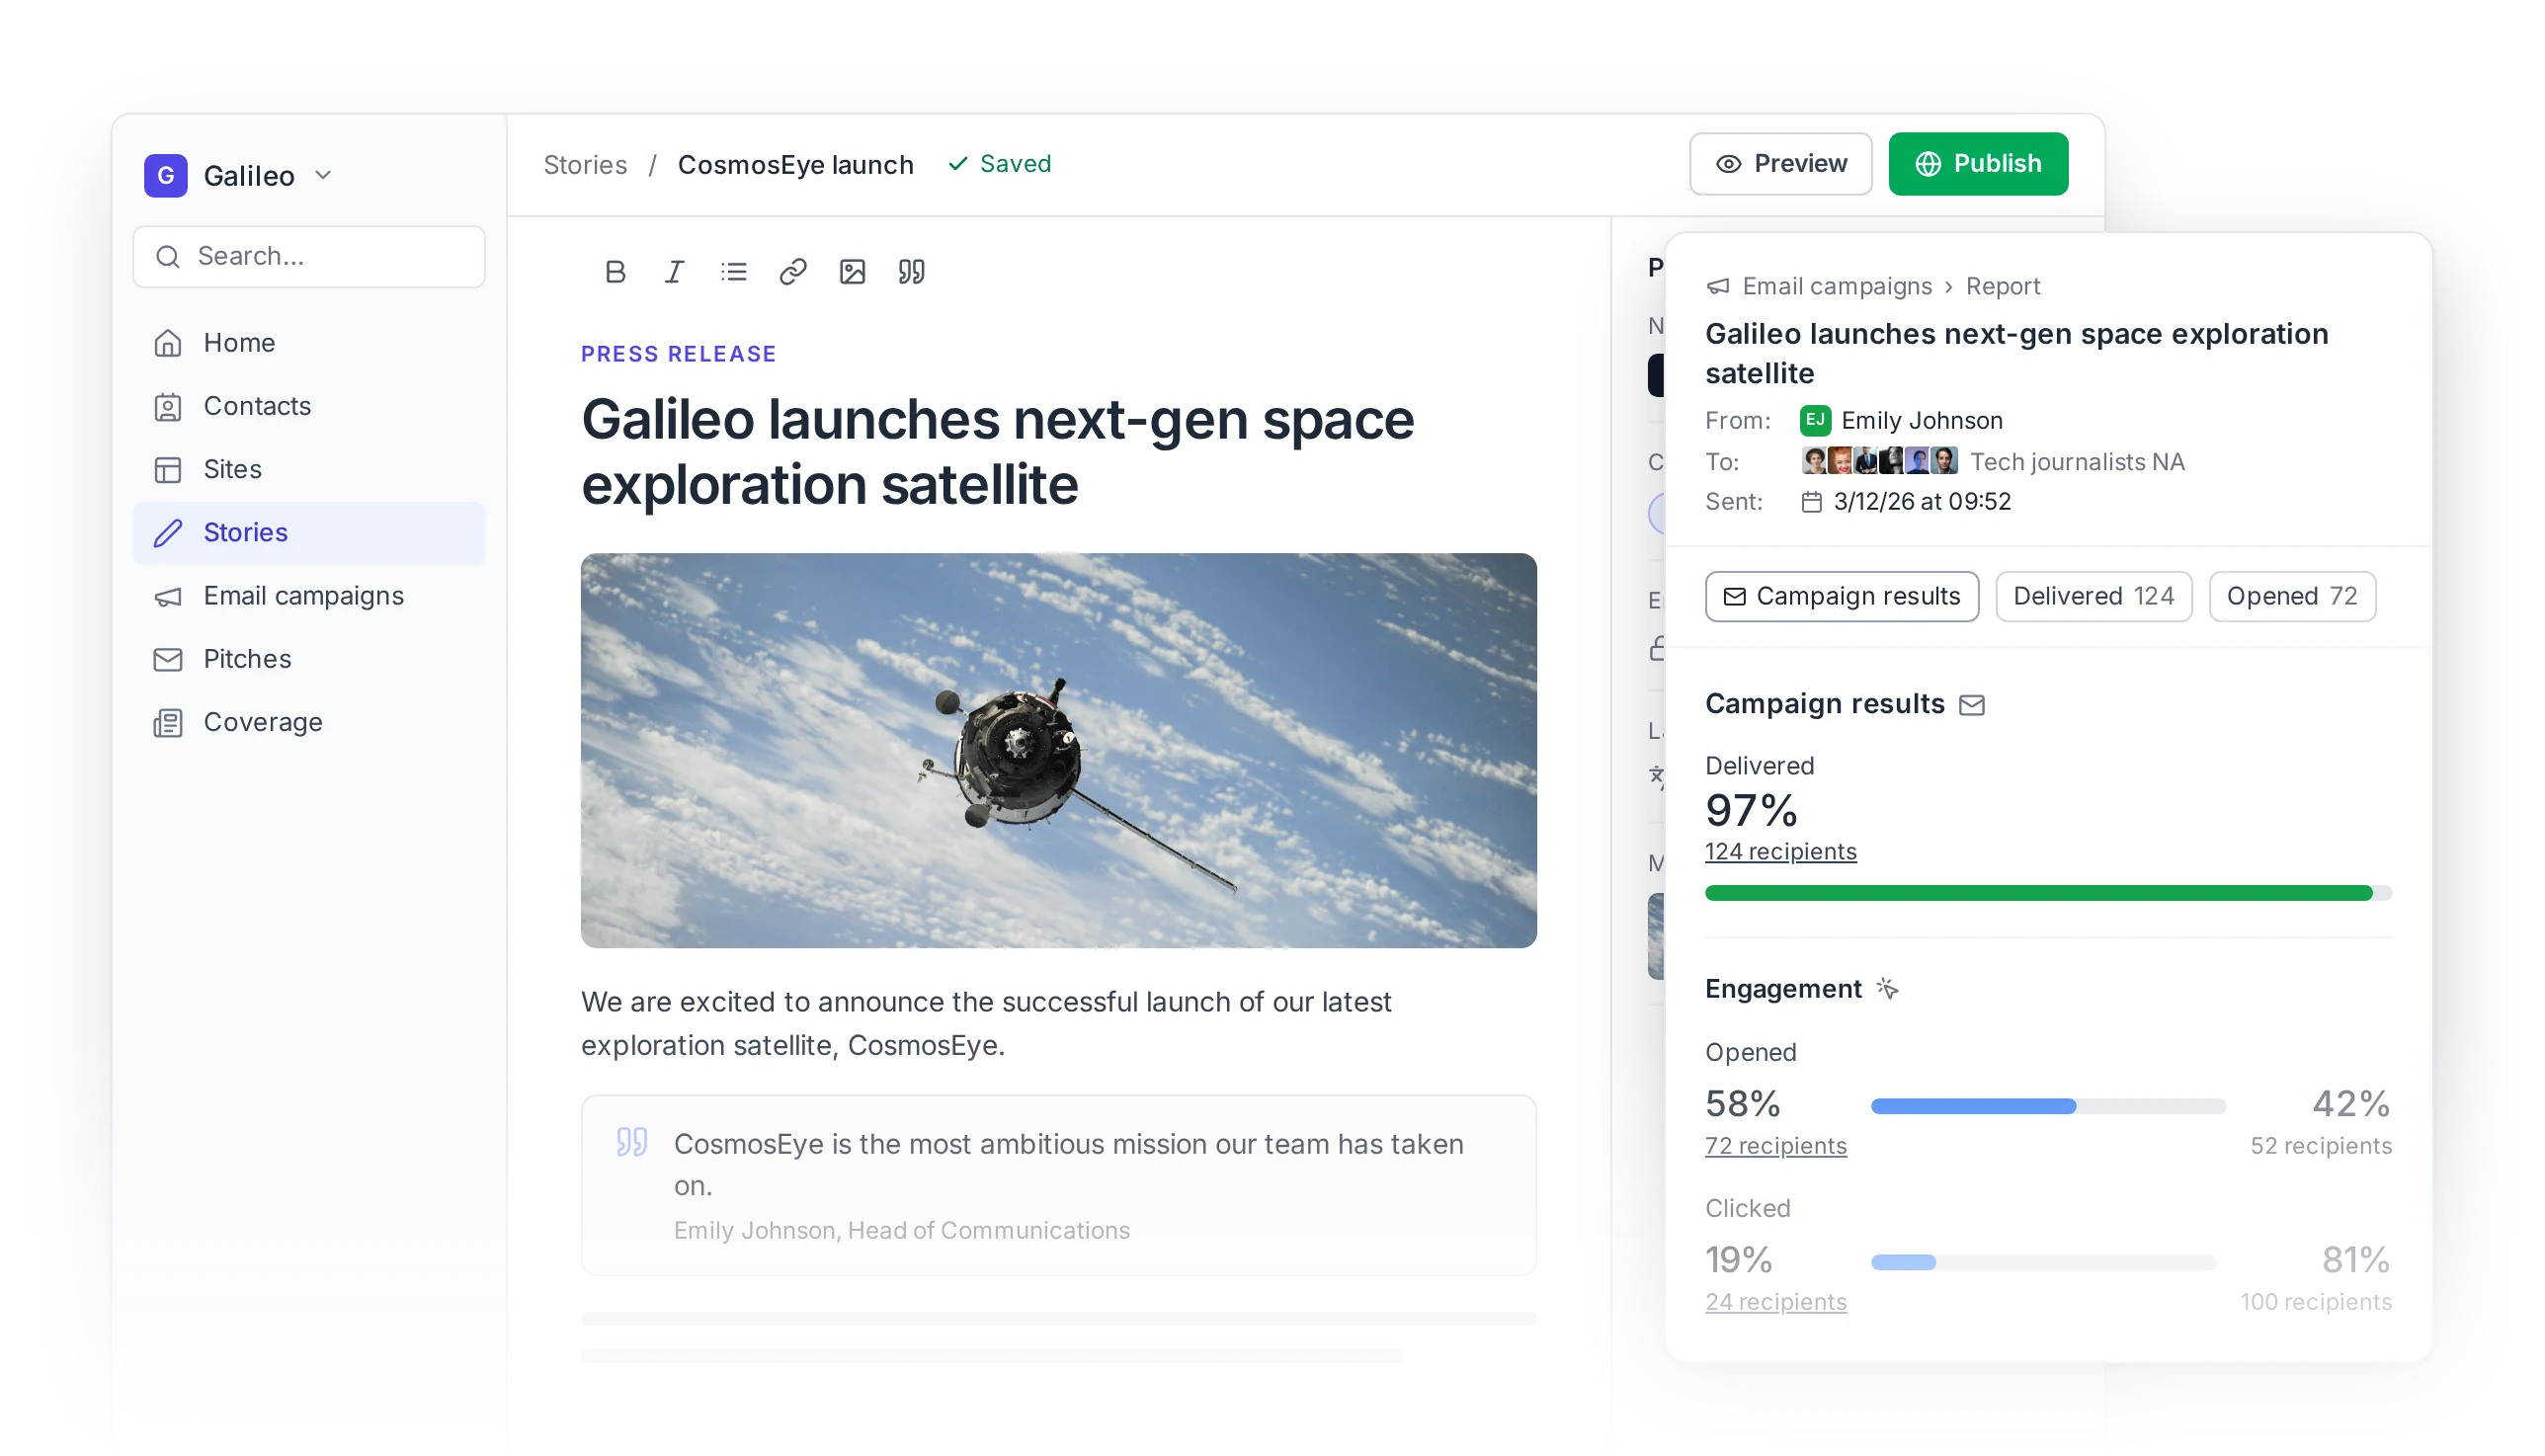Insert a quote block from toolbar
The width and height of the screenshot is (2545, 1456).
point(911,272)
